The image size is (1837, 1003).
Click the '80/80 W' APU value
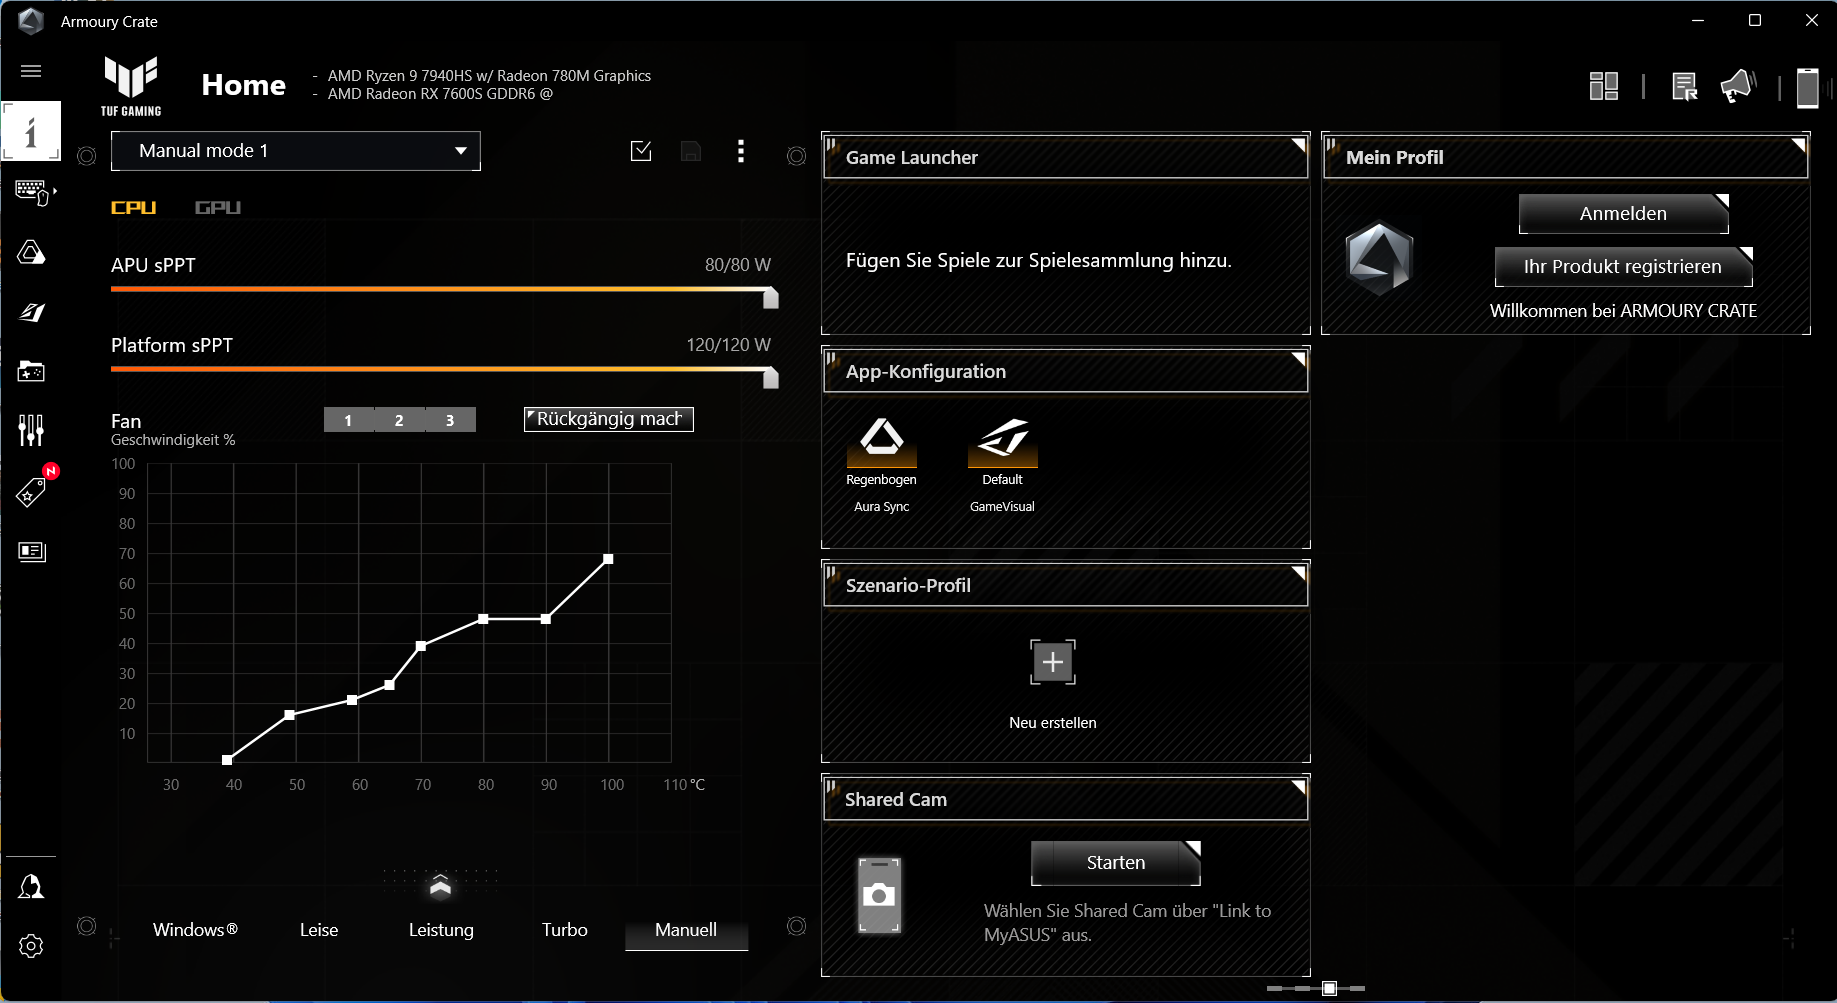[x=738, y=265]
